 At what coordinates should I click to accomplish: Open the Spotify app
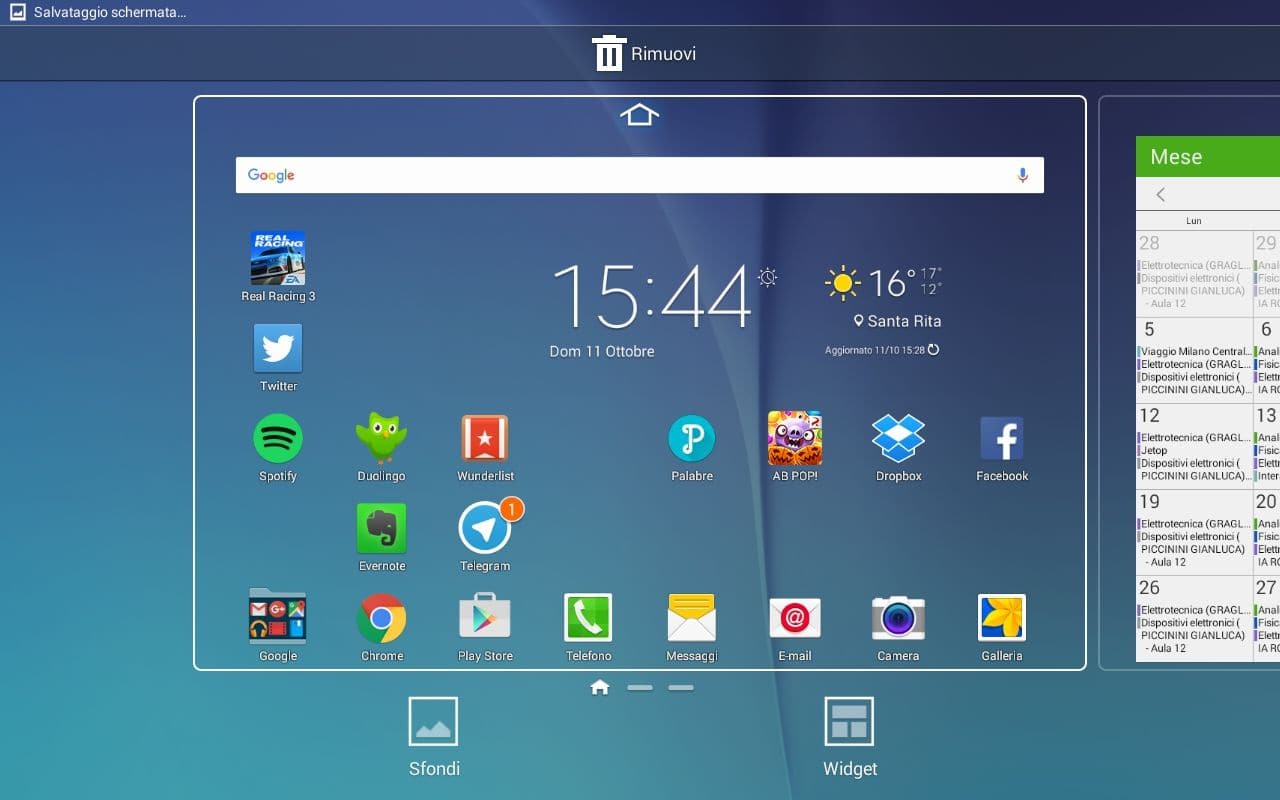click(278, 438)
